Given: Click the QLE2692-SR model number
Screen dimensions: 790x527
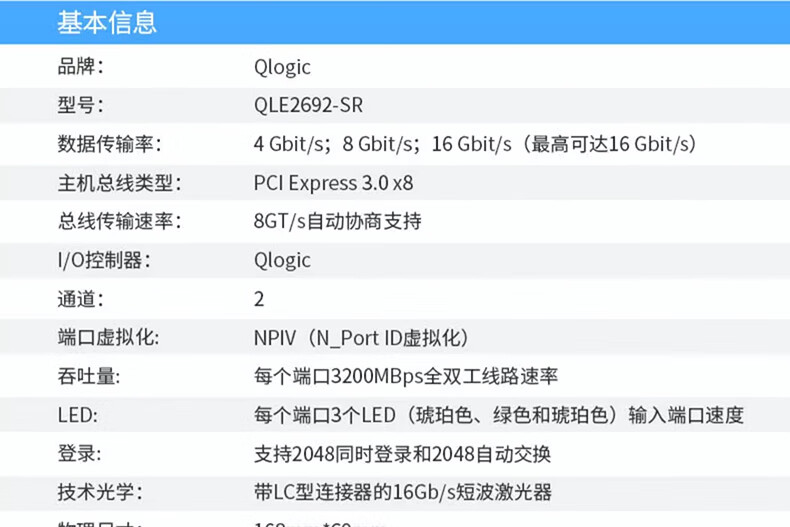Looking at the screenshot, I should click(x=308, y=105).
